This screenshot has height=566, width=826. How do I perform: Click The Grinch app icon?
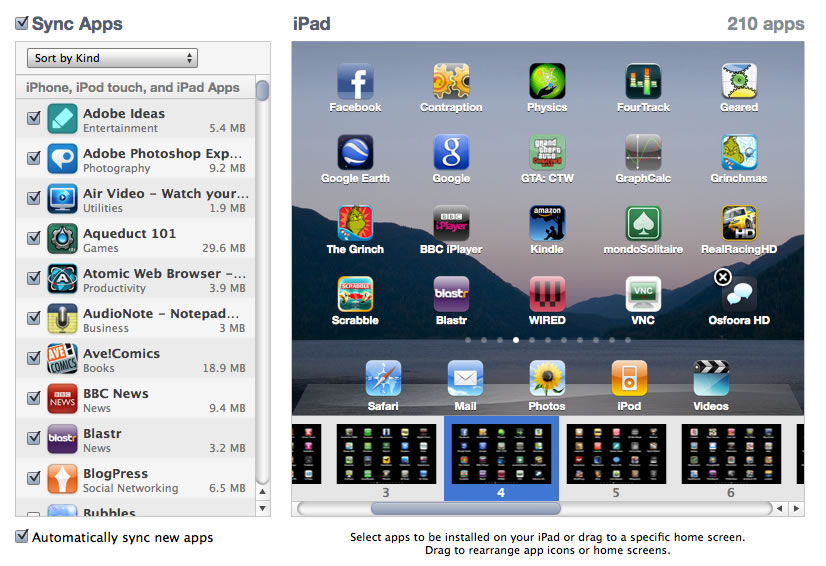pyautogui.click(x=355, y=223)
